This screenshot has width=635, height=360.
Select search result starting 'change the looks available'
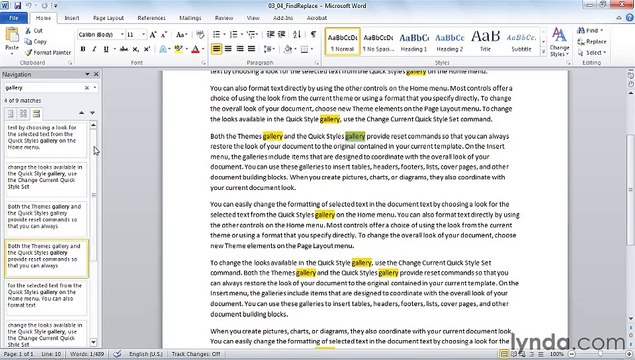46,177
